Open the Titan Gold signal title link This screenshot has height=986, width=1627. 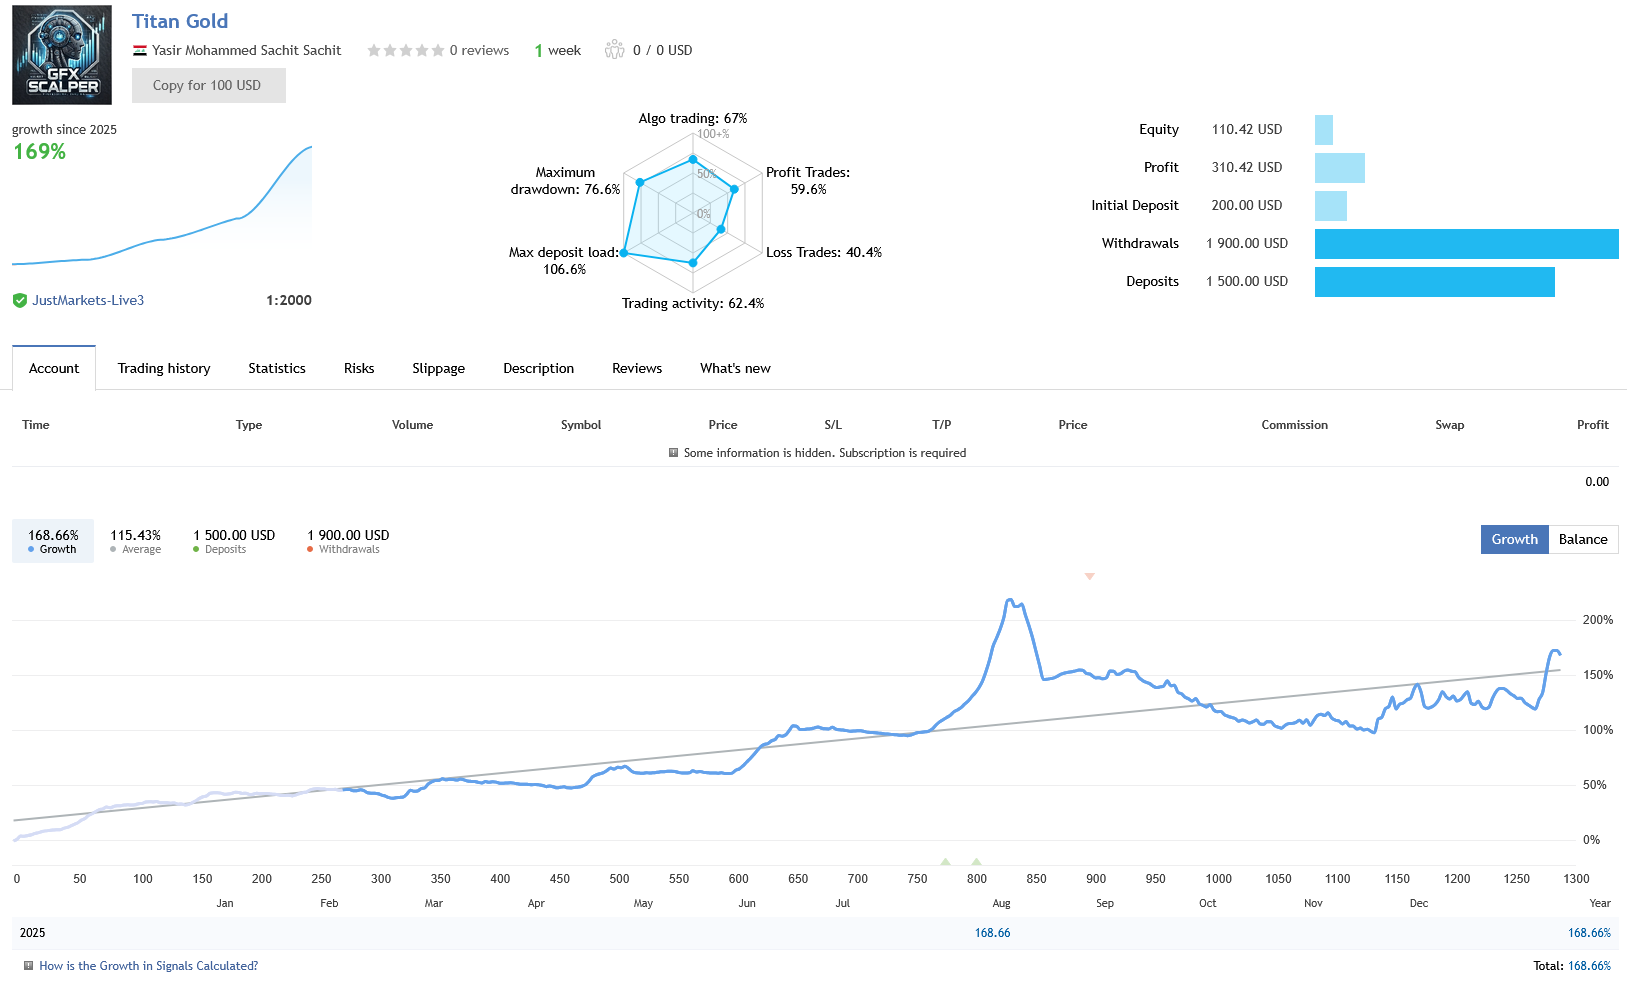[180, 21]
